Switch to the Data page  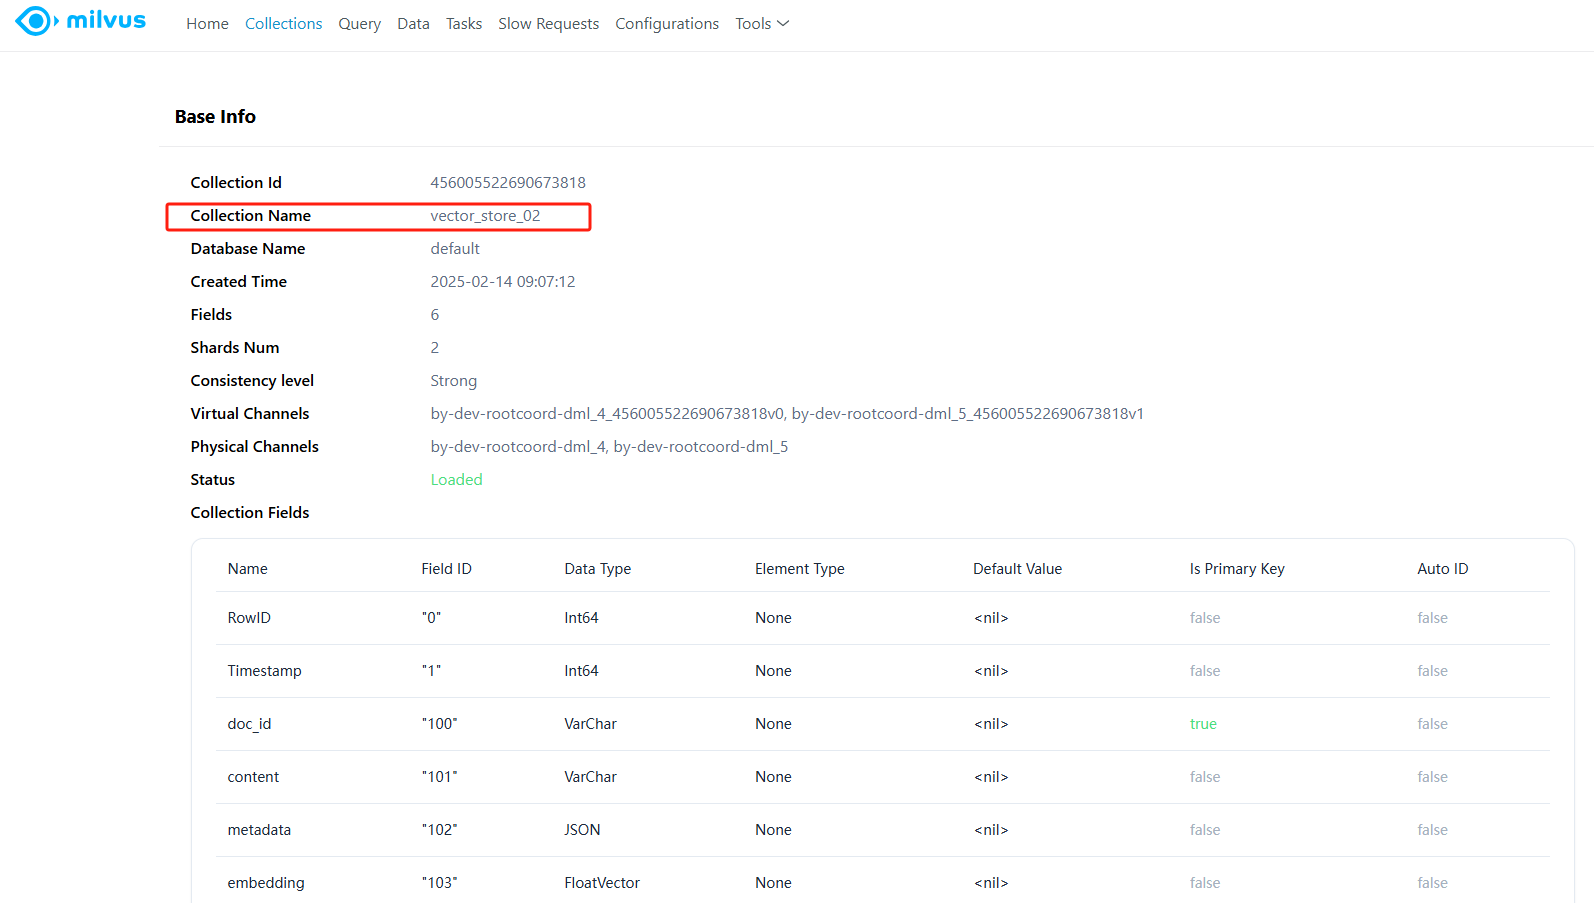413,24
